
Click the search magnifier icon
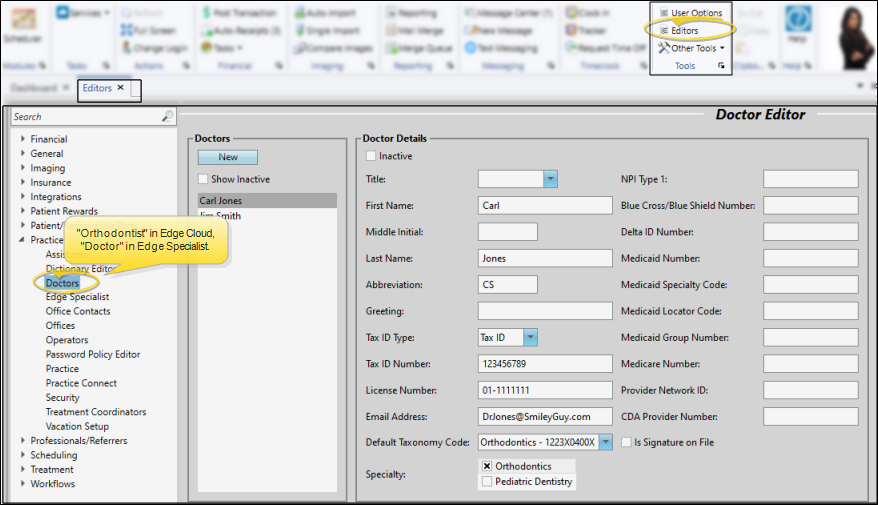click(x=167, y=117)
